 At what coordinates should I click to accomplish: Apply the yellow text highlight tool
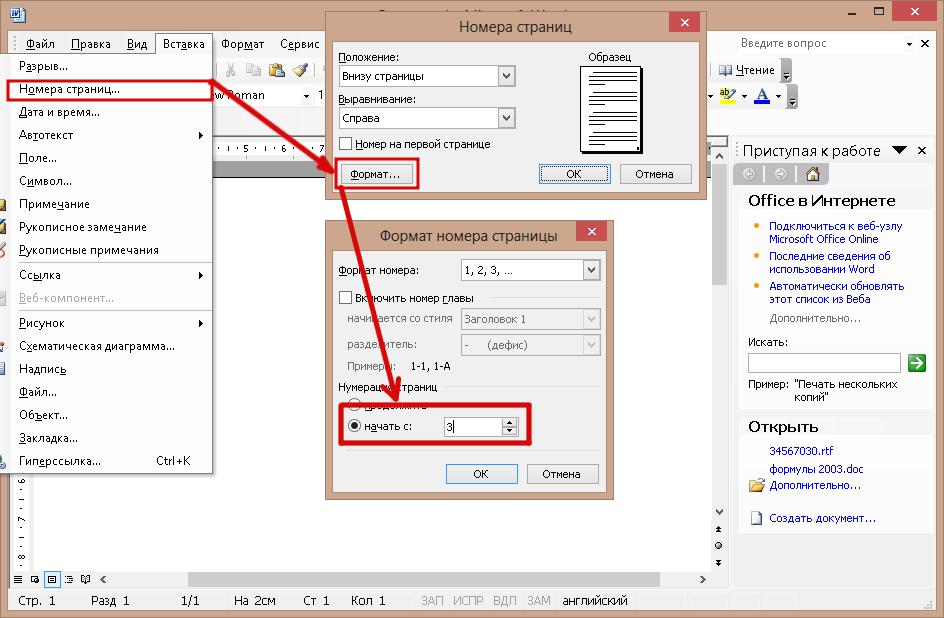727,96
